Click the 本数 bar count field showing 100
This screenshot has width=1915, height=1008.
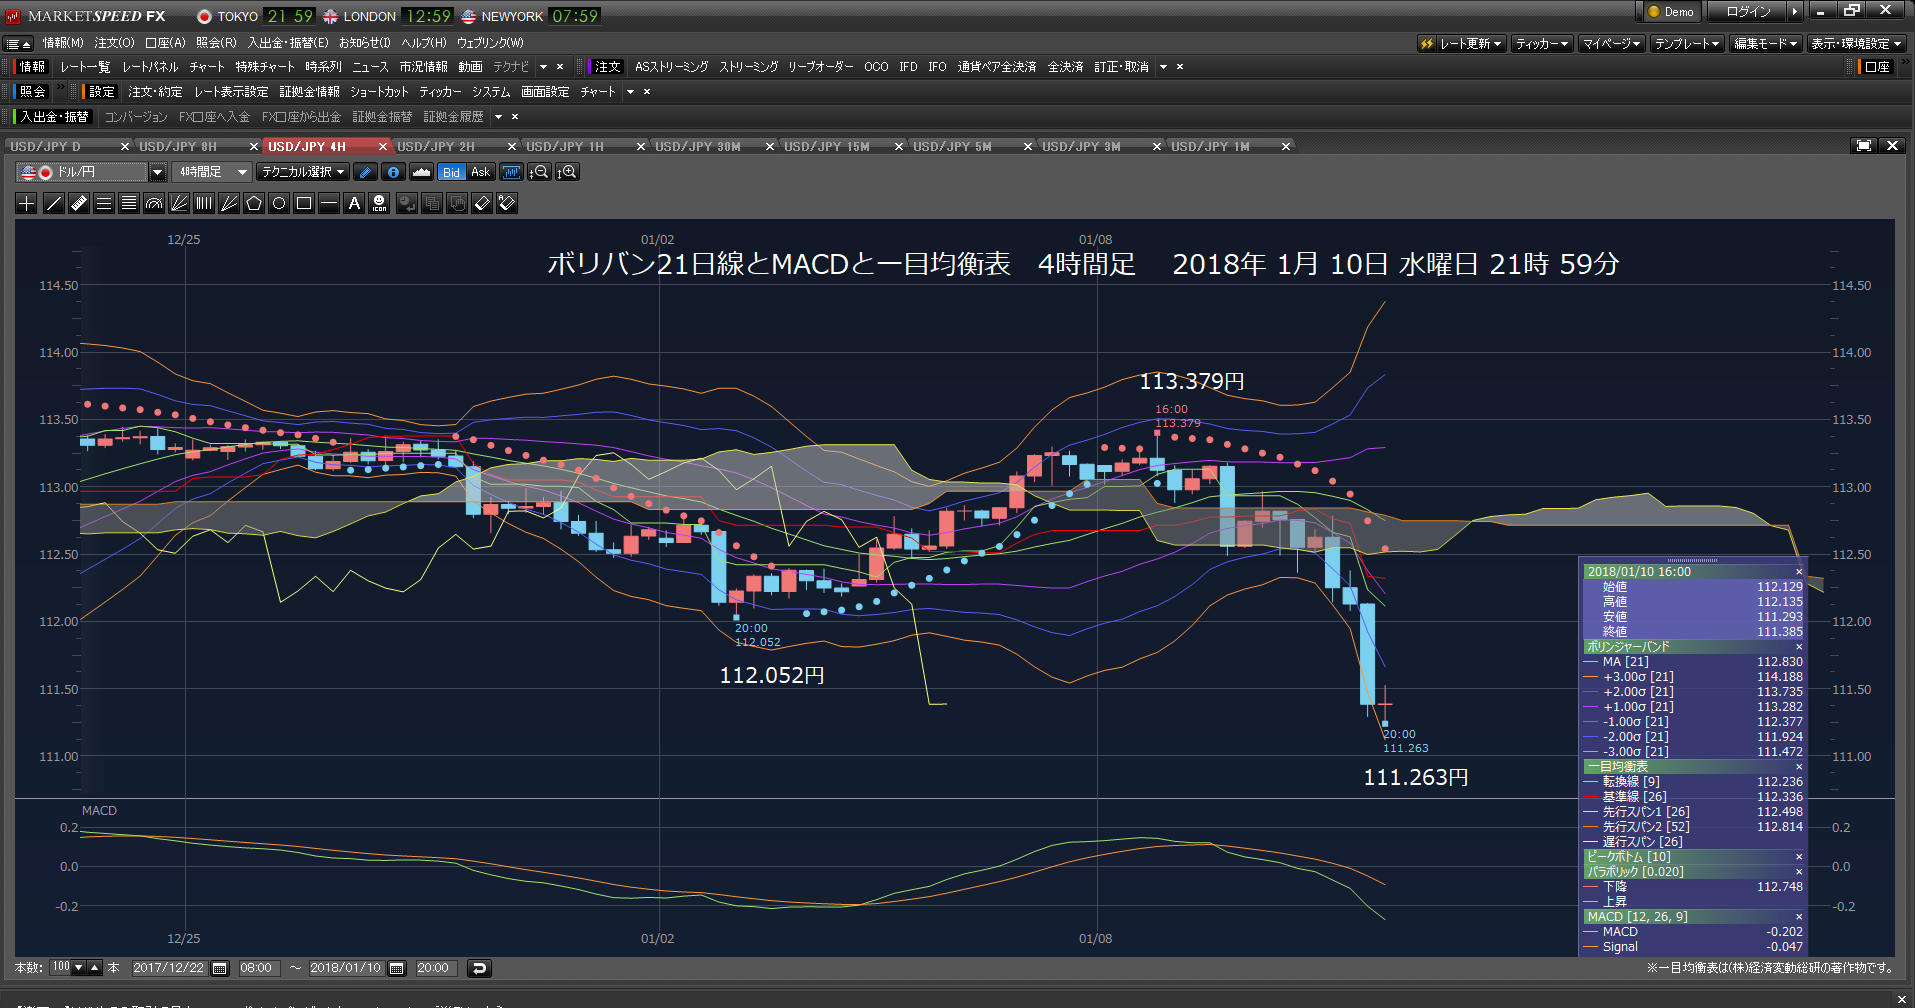pos(61,968)
